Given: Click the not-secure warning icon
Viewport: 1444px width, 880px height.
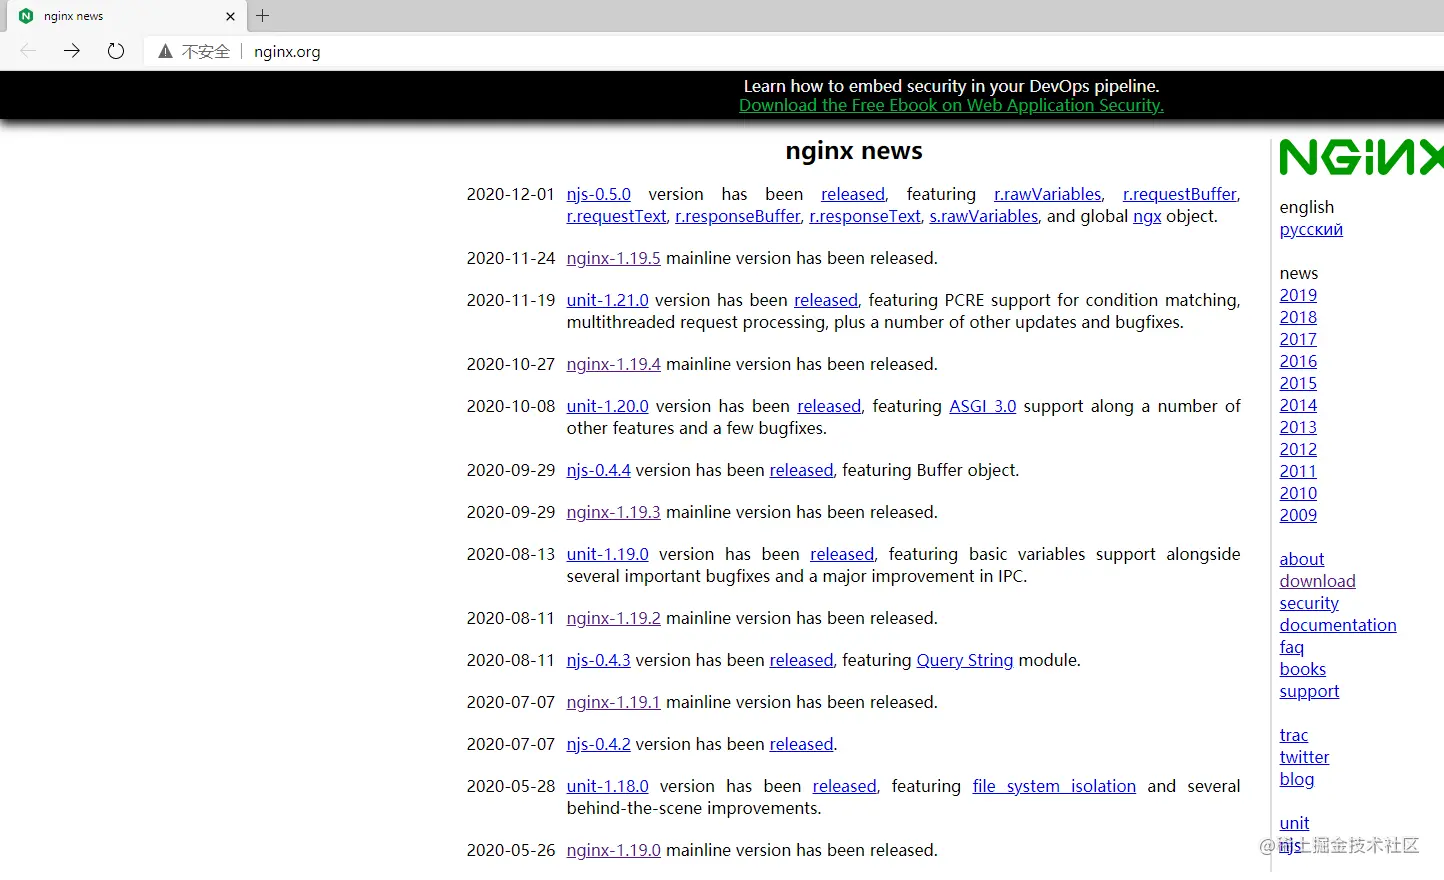Looking at the screenshot, I should [x=165, y=51].
